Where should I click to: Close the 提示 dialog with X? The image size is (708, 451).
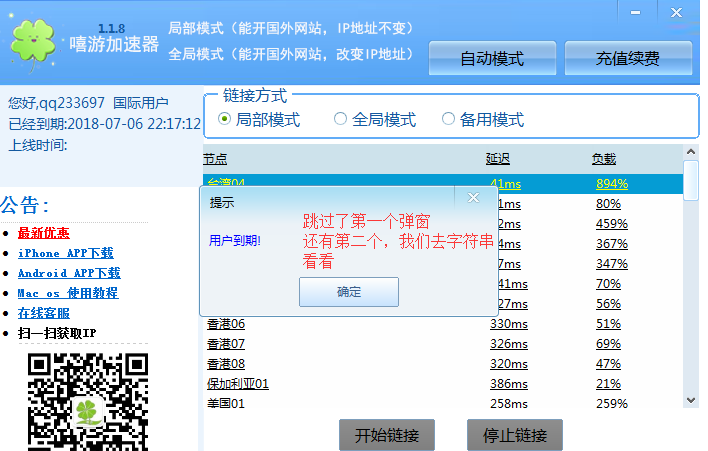pos(474,198)
